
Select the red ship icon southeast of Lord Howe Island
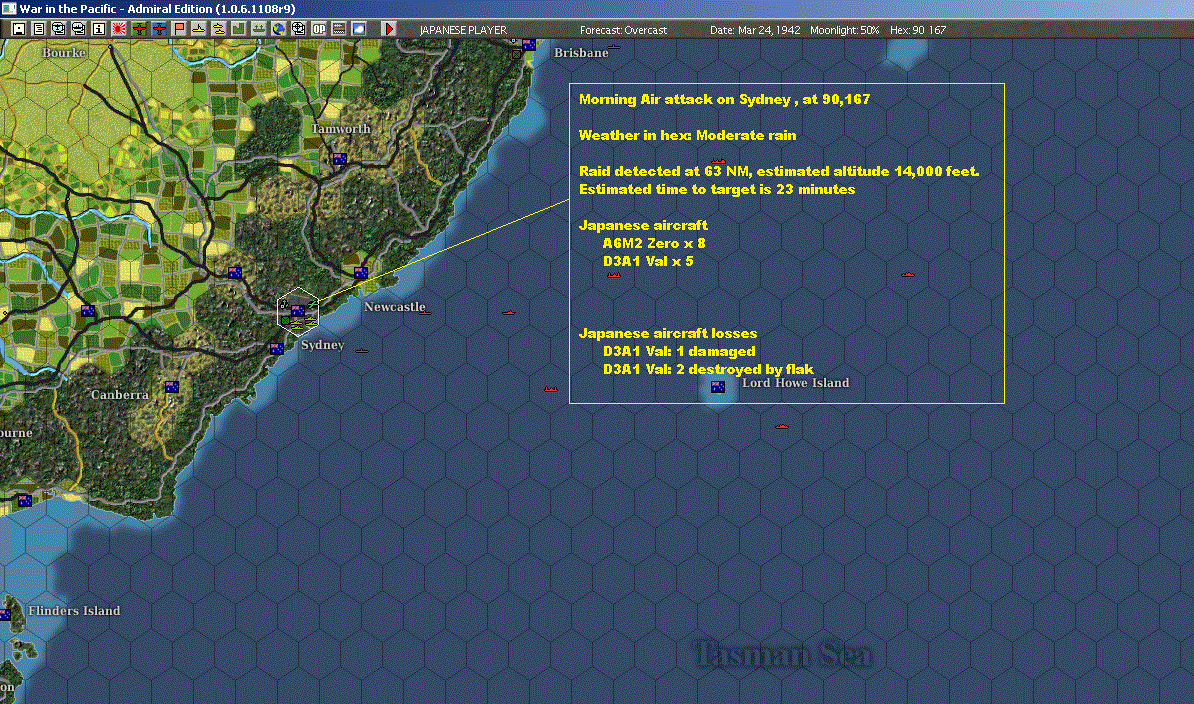coord(781,426)
